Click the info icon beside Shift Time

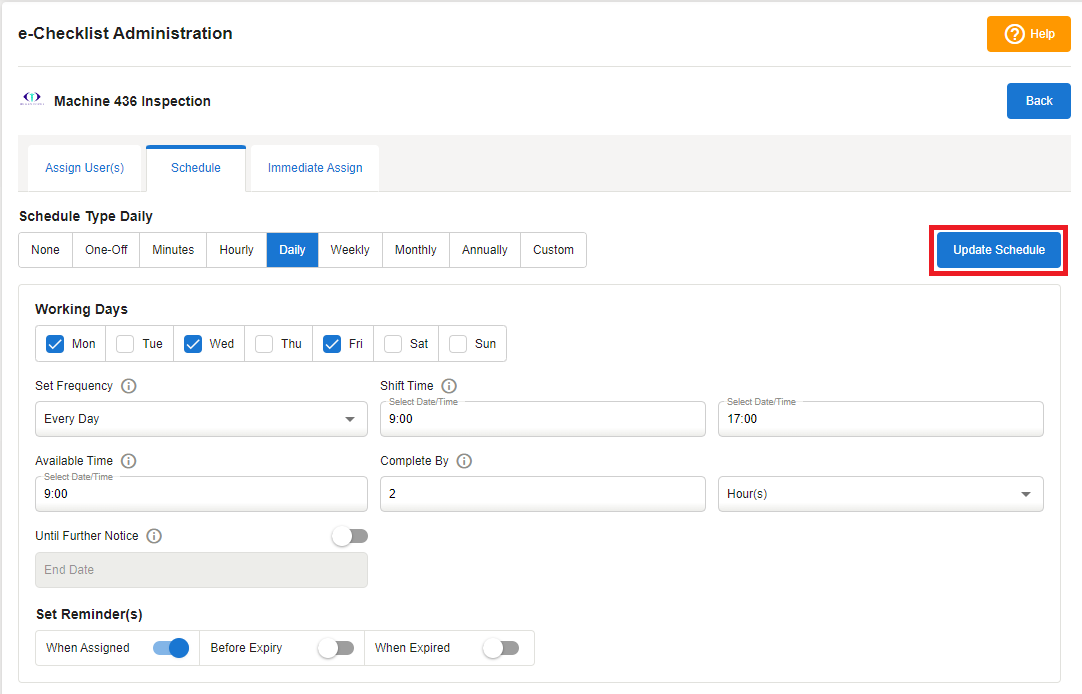click(449, 386)
